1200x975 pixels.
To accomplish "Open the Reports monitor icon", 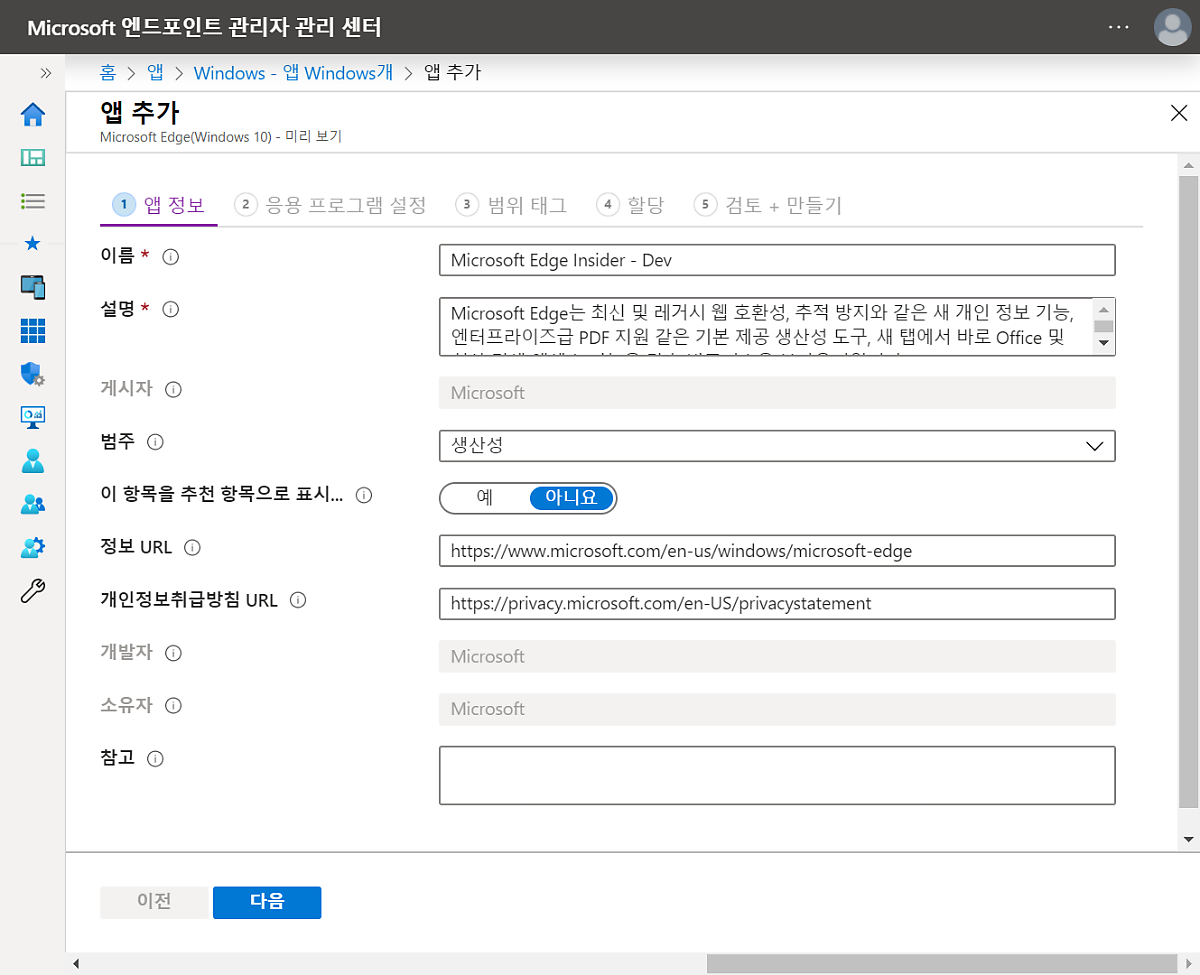I will tap(33, 417).
